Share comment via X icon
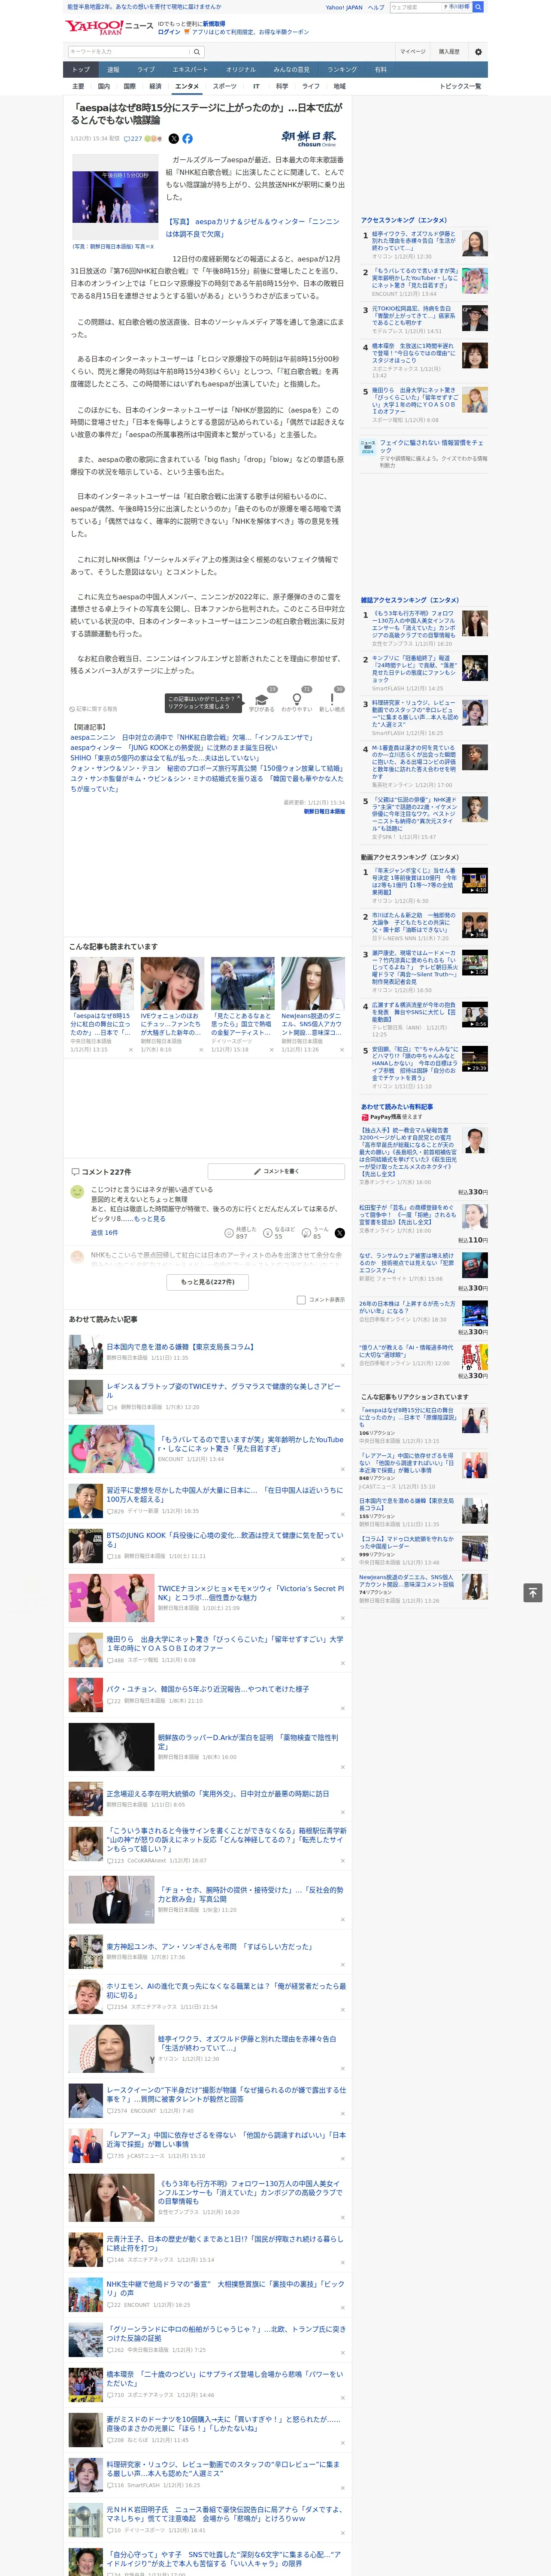The image size is (551, 2576). click(x=339, y=1233)
